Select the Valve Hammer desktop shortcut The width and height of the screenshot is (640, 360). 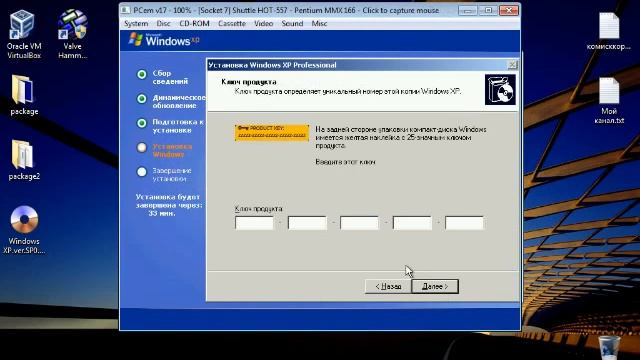(72, 35)
